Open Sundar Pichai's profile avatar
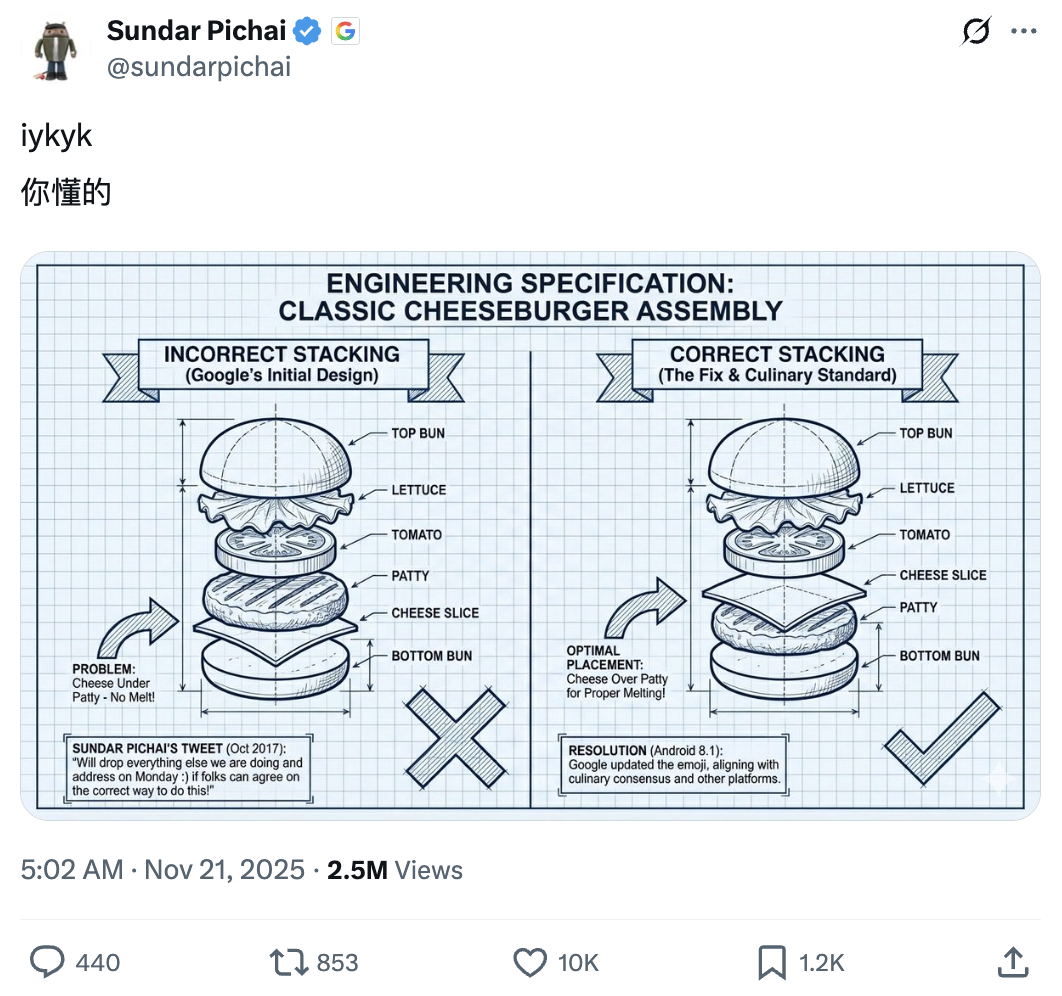 57,48
